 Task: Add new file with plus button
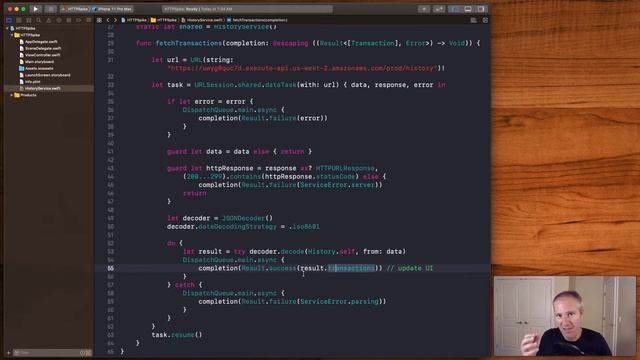tap(8, 353)
